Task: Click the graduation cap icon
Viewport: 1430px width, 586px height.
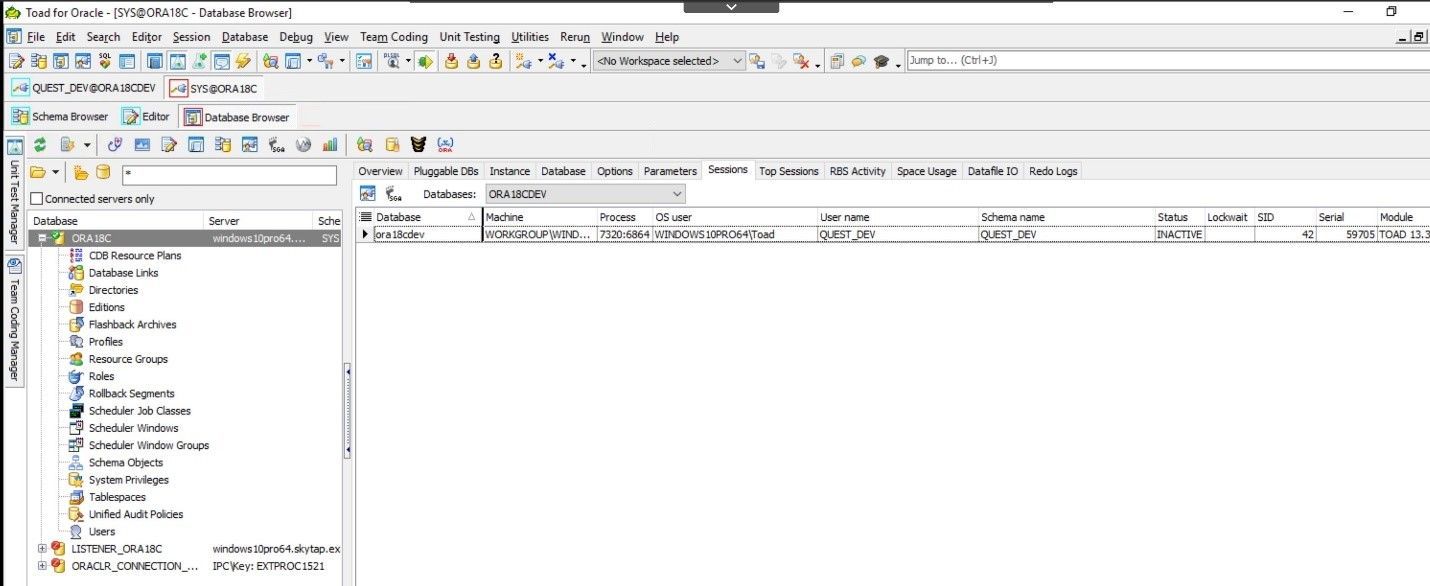Action: 881,61
